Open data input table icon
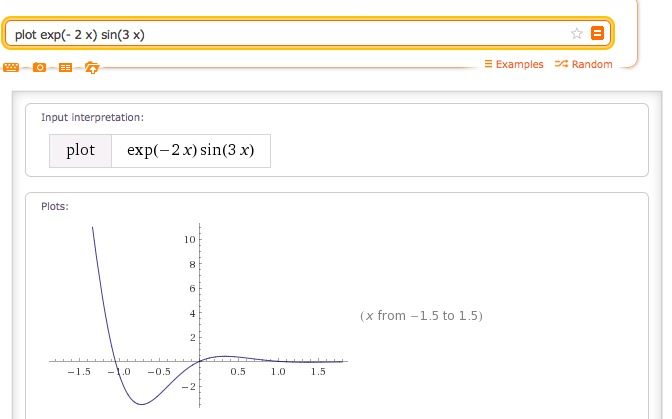 point(65,67)
